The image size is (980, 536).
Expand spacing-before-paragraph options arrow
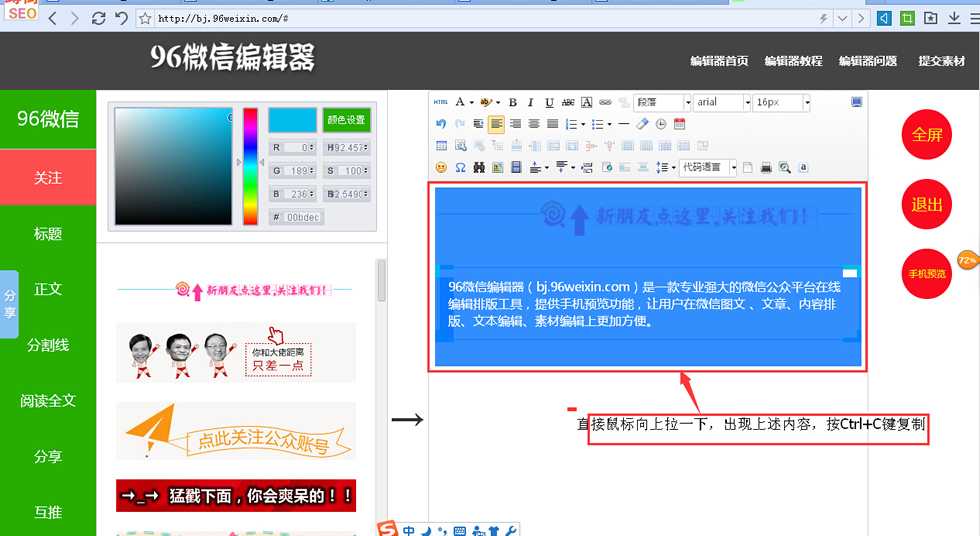tap(547, 167)
